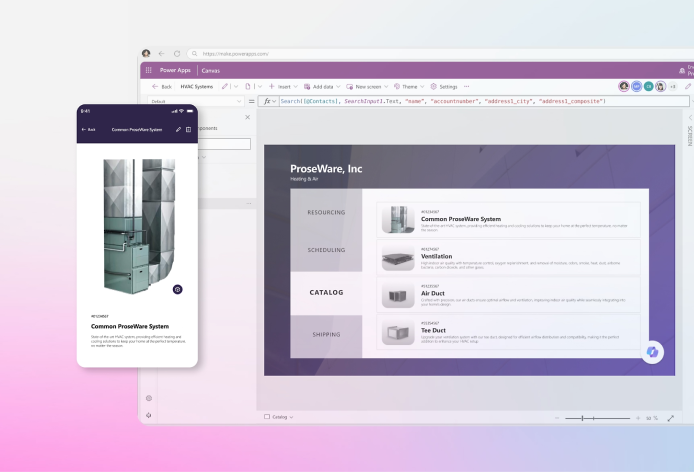The image size is (694, 472).
Task: Click the pencil icon at the toolbar's right edge
Action: pos(688,87)
